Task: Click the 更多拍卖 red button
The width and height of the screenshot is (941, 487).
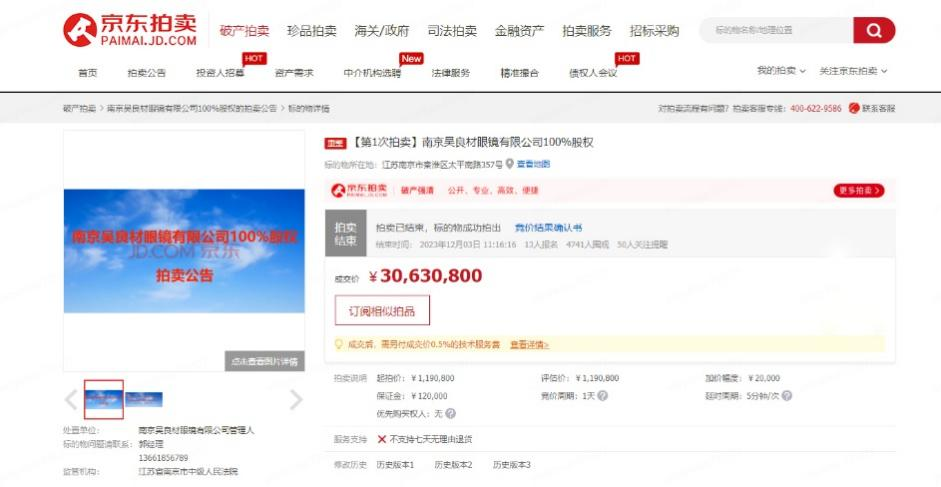Action: [x=858, y=190]
